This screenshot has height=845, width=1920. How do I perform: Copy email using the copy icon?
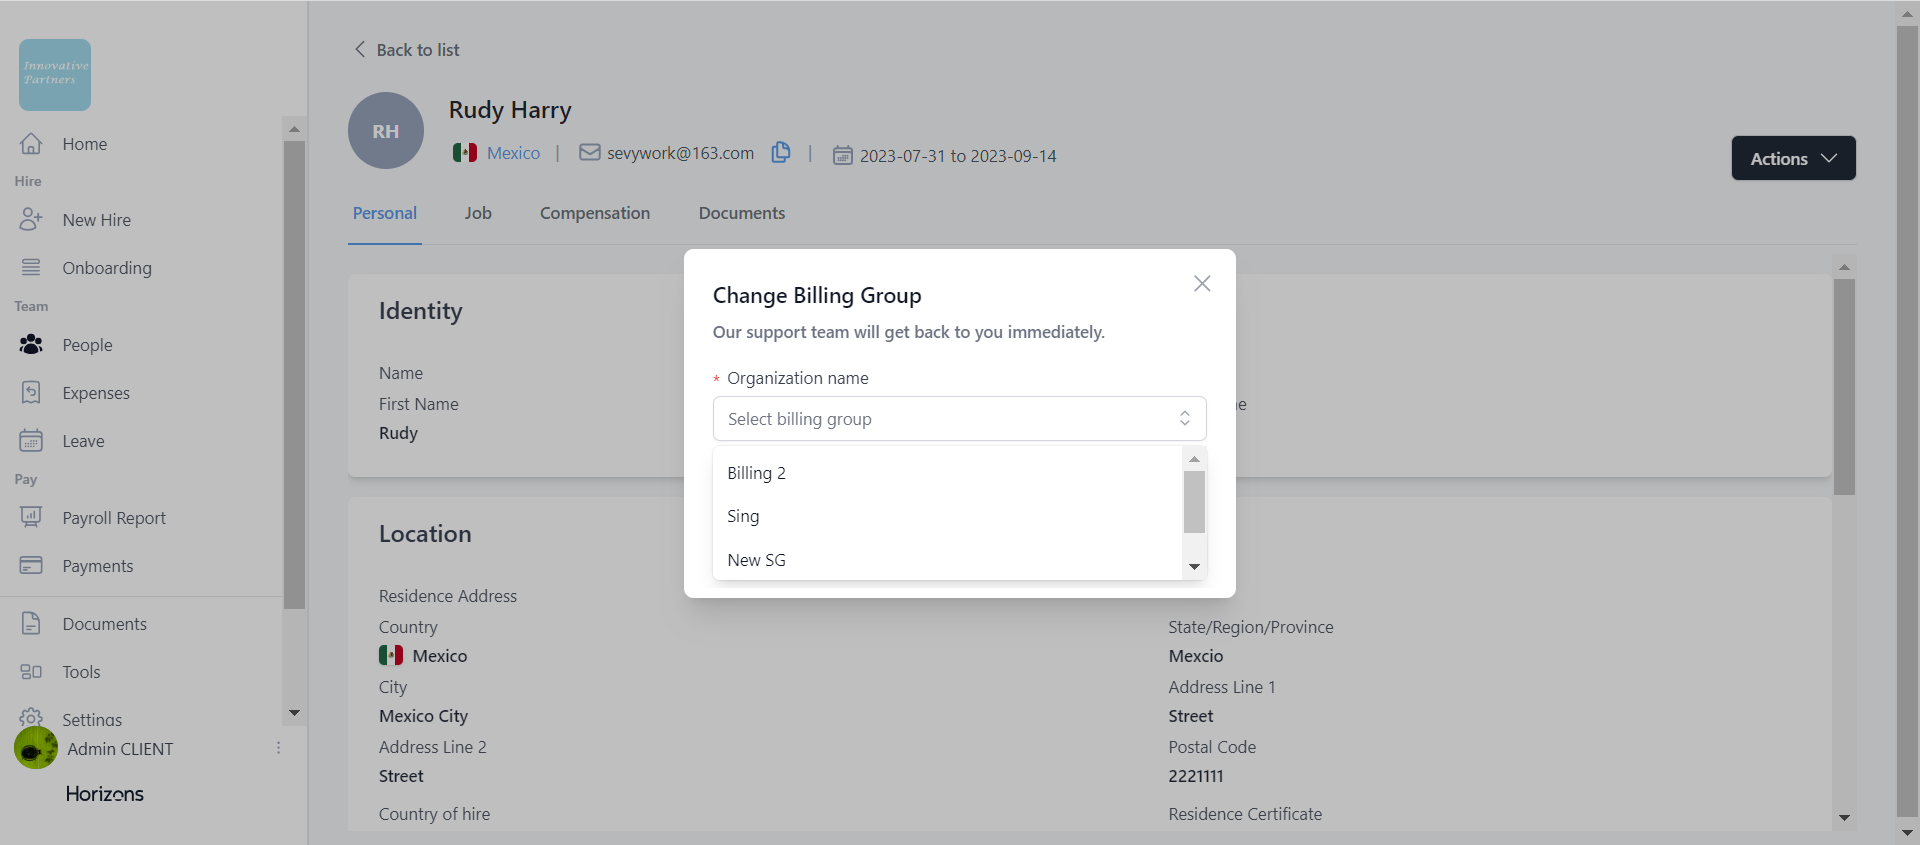(781, 153)
